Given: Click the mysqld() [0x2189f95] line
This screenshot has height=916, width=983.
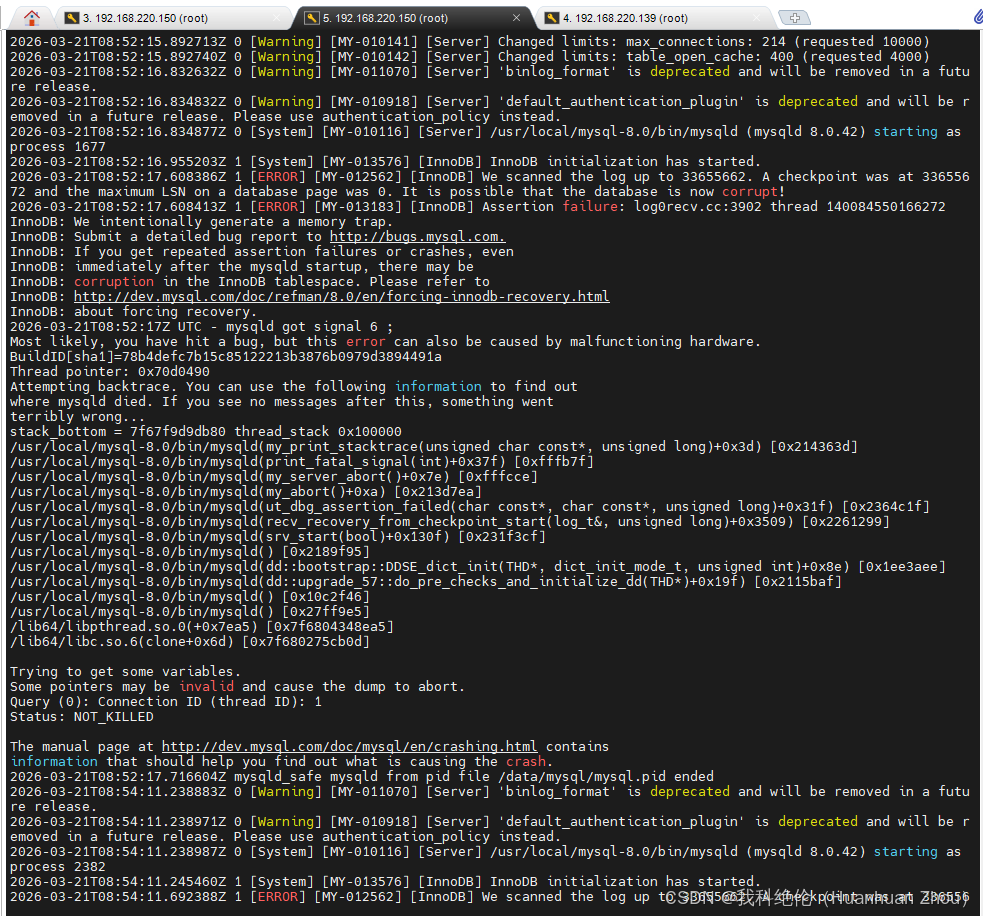Looking at the screenshot, I should [x=190, y=552].
